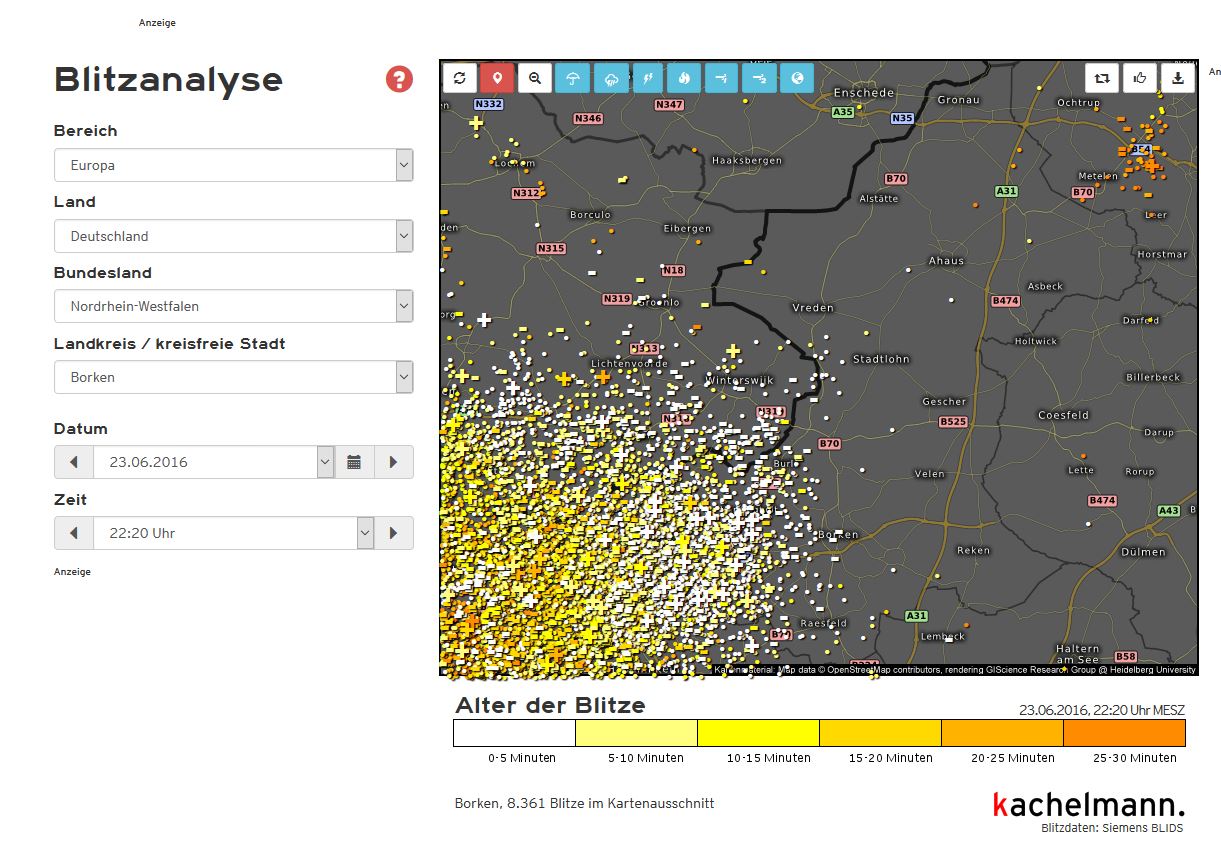Click the zoom magnifier icon
This screenshot has height=848, width=1221.
(x=535, y=77)
